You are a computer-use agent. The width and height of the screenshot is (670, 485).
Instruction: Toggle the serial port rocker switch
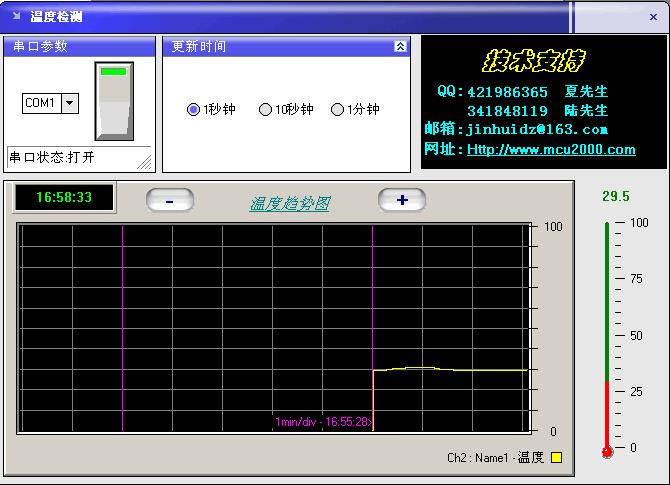point(114,101)
